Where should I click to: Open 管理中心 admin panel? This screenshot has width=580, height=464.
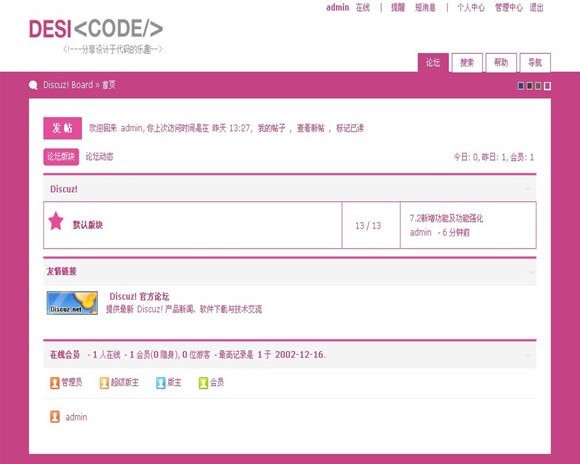pyautogui.click(x=509, y=7)
